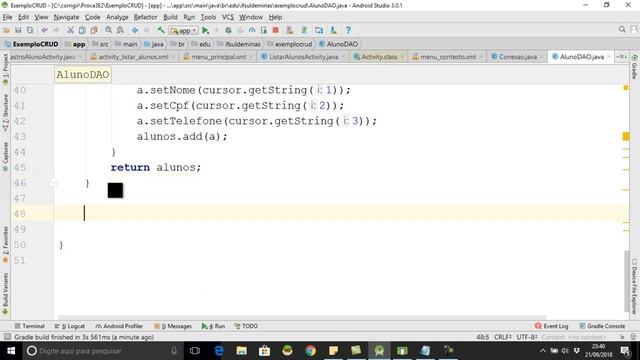Screen dimensions: 640x360
Task: Toggle the Build Variants tool window
Action: click(5, 293)
